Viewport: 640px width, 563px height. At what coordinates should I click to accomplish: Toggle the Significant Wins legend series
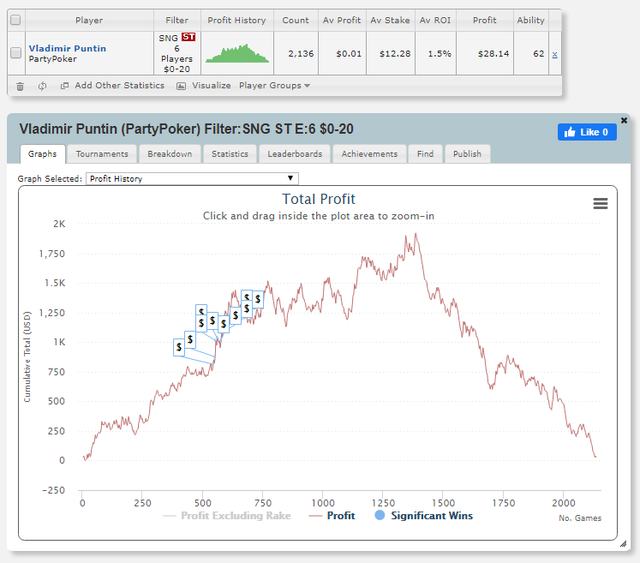(424, 516)
